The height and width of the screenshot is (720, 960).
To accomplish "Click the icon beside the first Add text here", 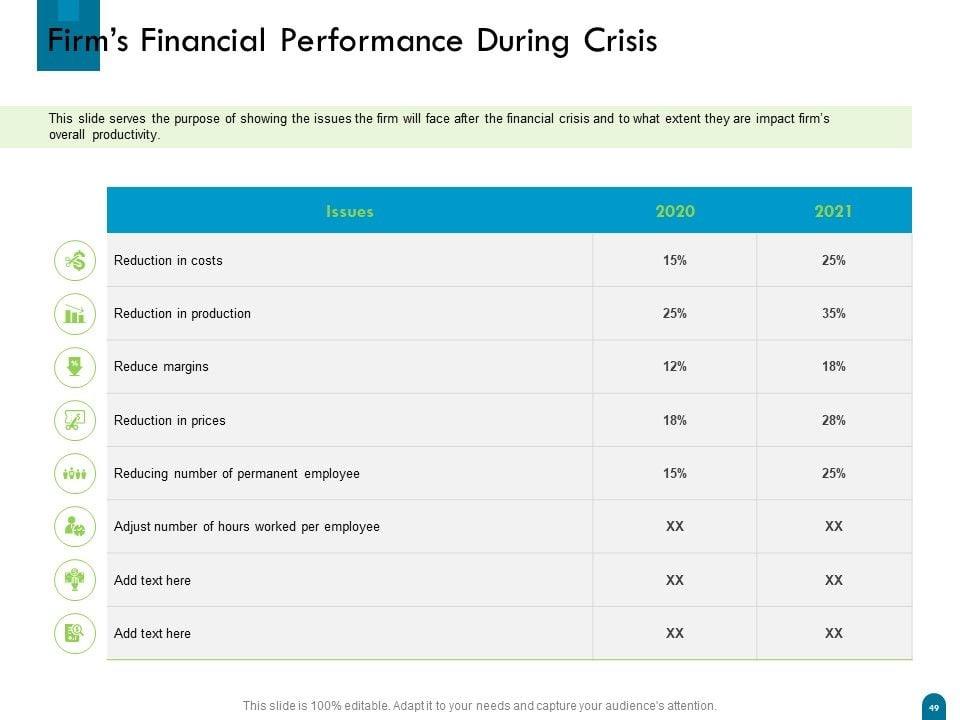I will point(75,580).
